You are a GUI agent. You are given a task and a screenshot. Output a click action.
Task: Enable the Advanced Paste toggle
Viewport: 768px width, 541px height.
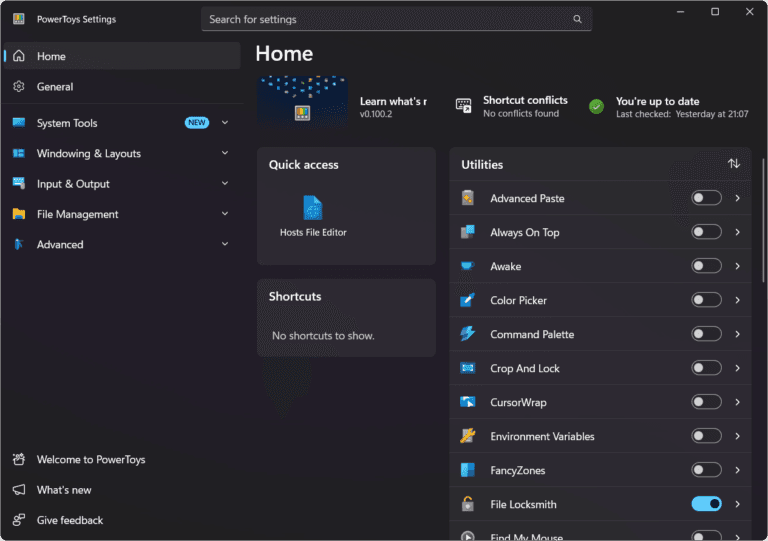pos(706,198)
